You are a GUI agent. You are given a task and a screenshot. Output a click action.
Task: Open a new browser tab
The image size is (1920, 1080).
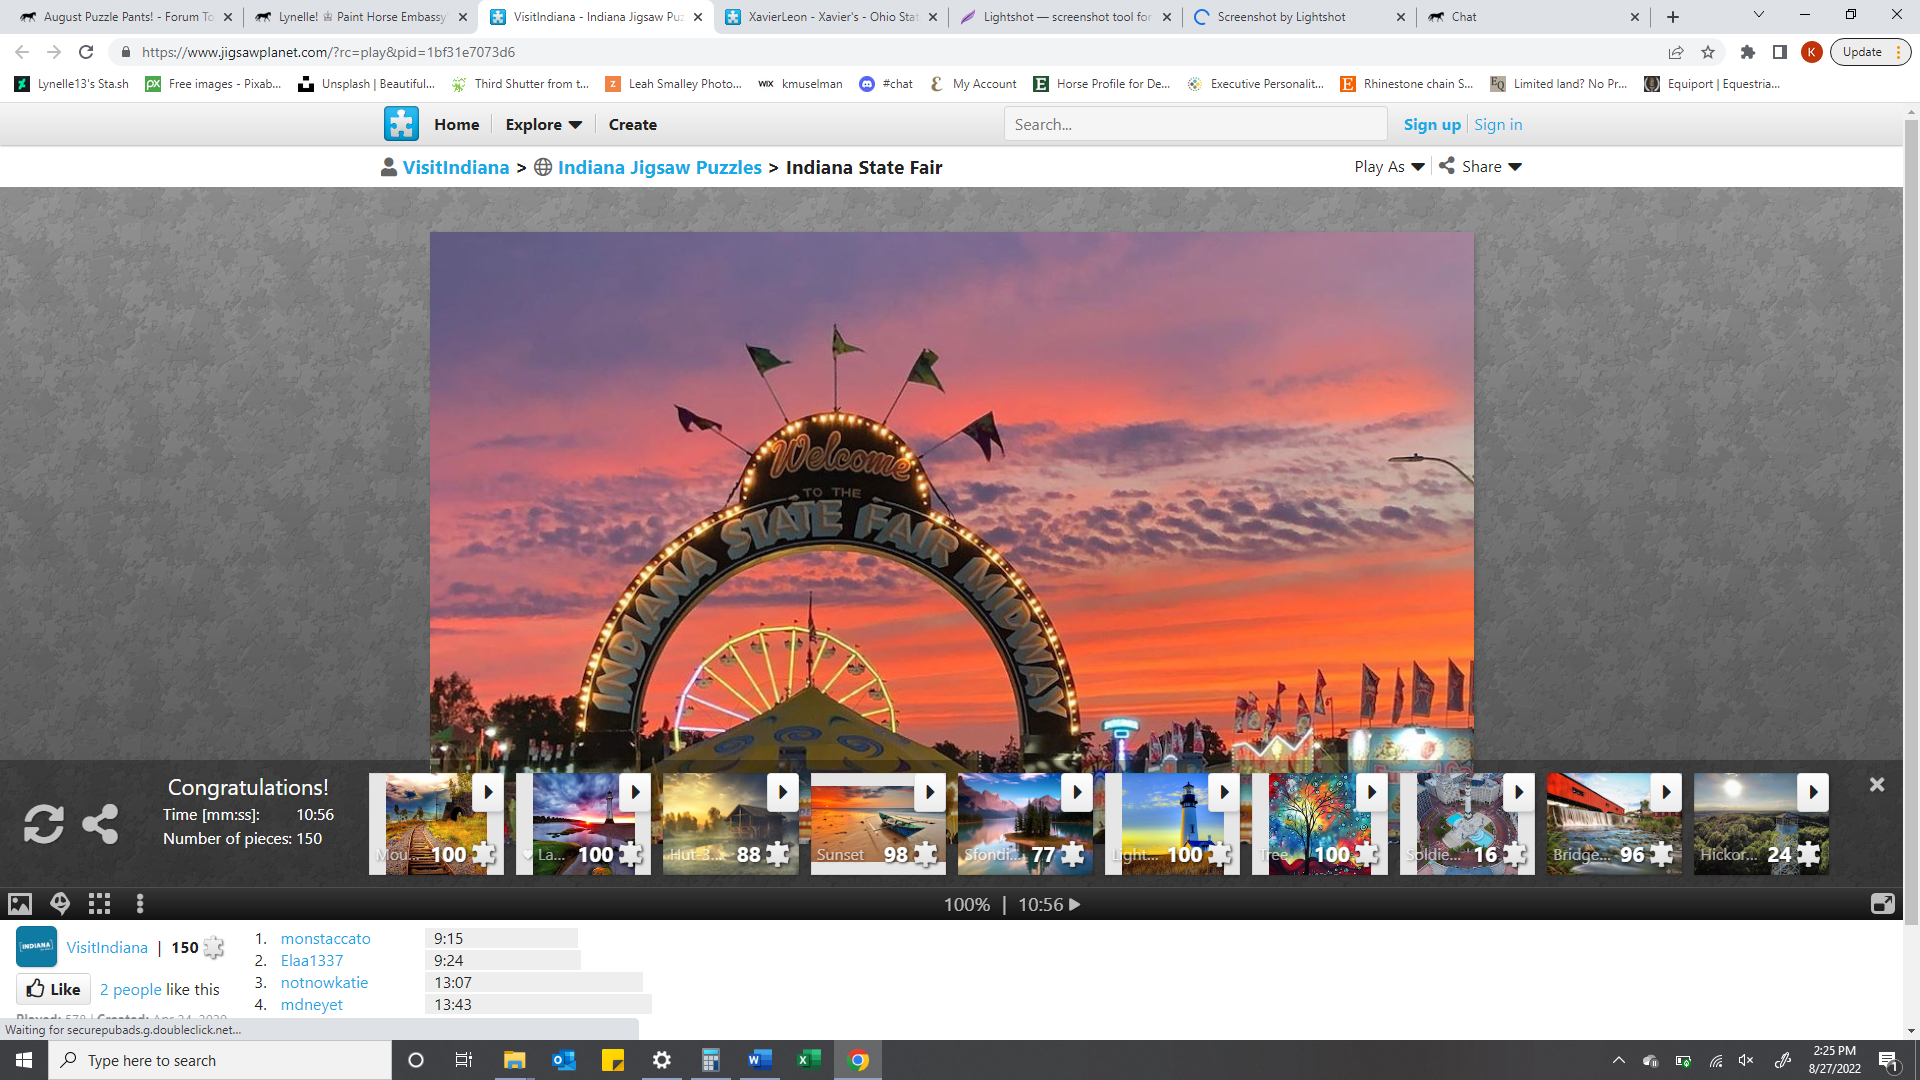click(1673, 17)
